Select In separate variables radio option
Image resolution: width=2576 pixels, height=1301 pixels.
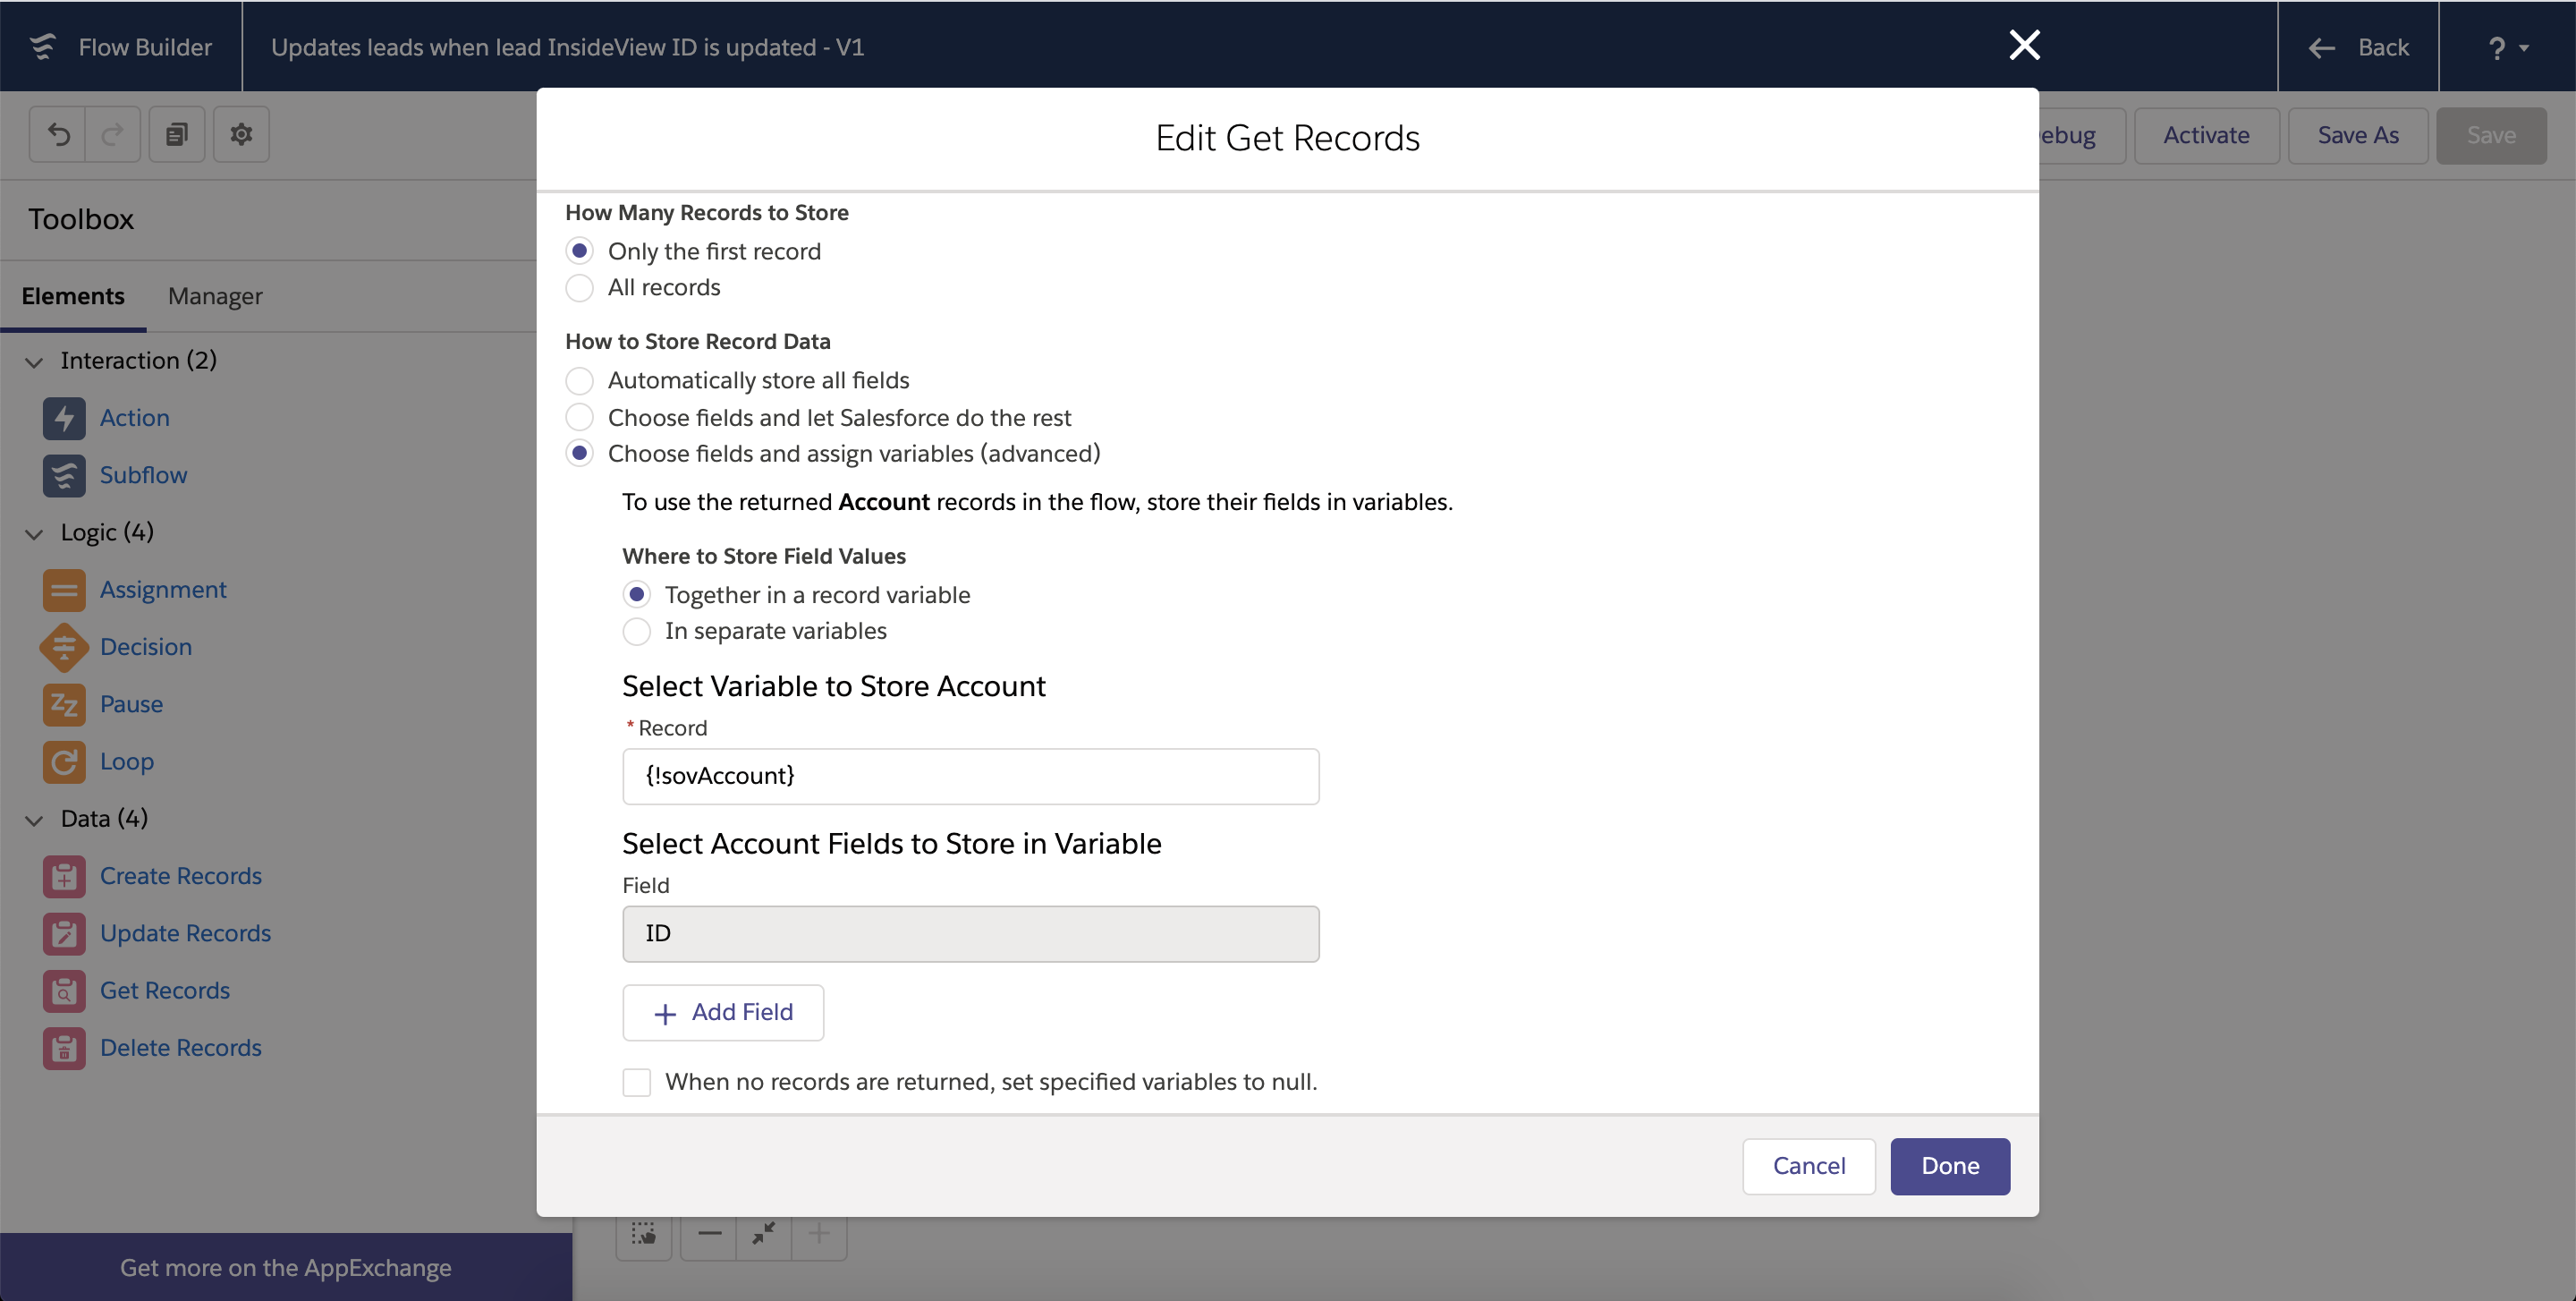[x=636, y=631]
